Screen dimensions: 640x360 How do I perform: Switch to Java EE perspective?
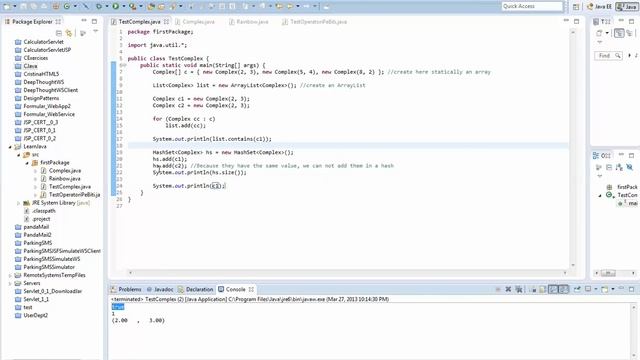pyautogui.click(x=600, y=7)
